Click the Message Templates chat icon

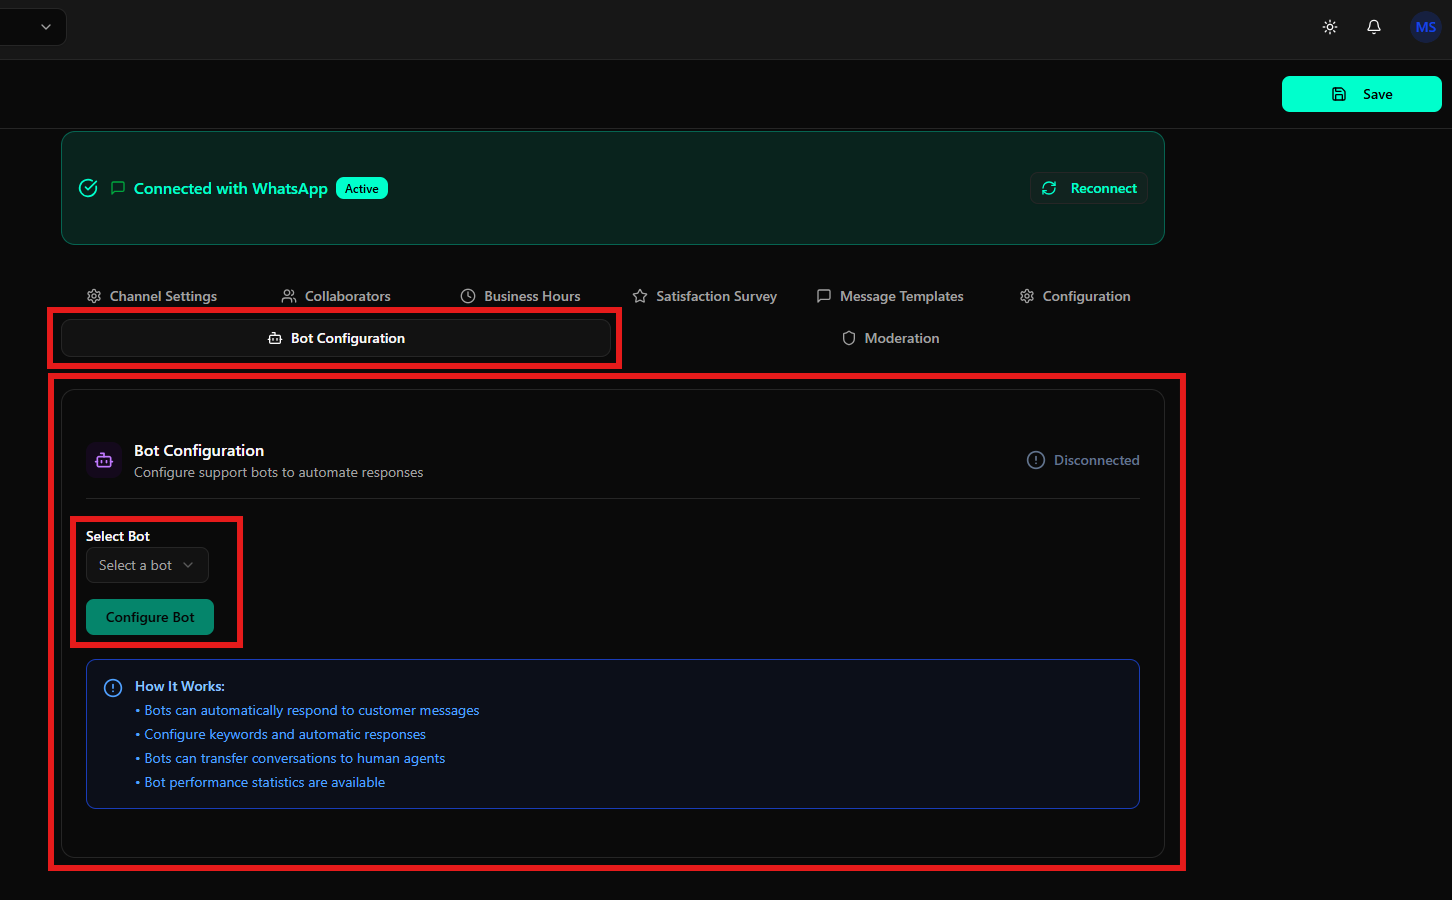pyautogui.click(x=824, y=296)
